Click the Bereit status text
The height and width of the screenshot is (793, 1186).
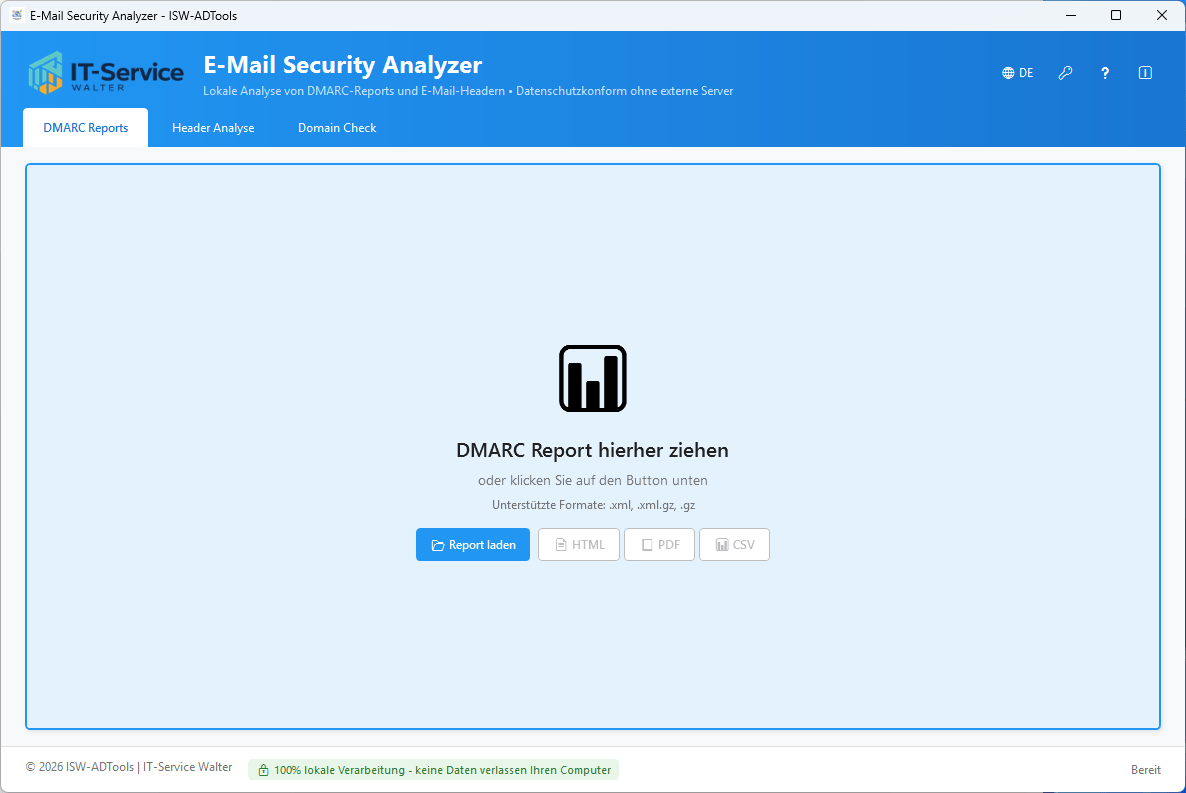click(1145, 770)
